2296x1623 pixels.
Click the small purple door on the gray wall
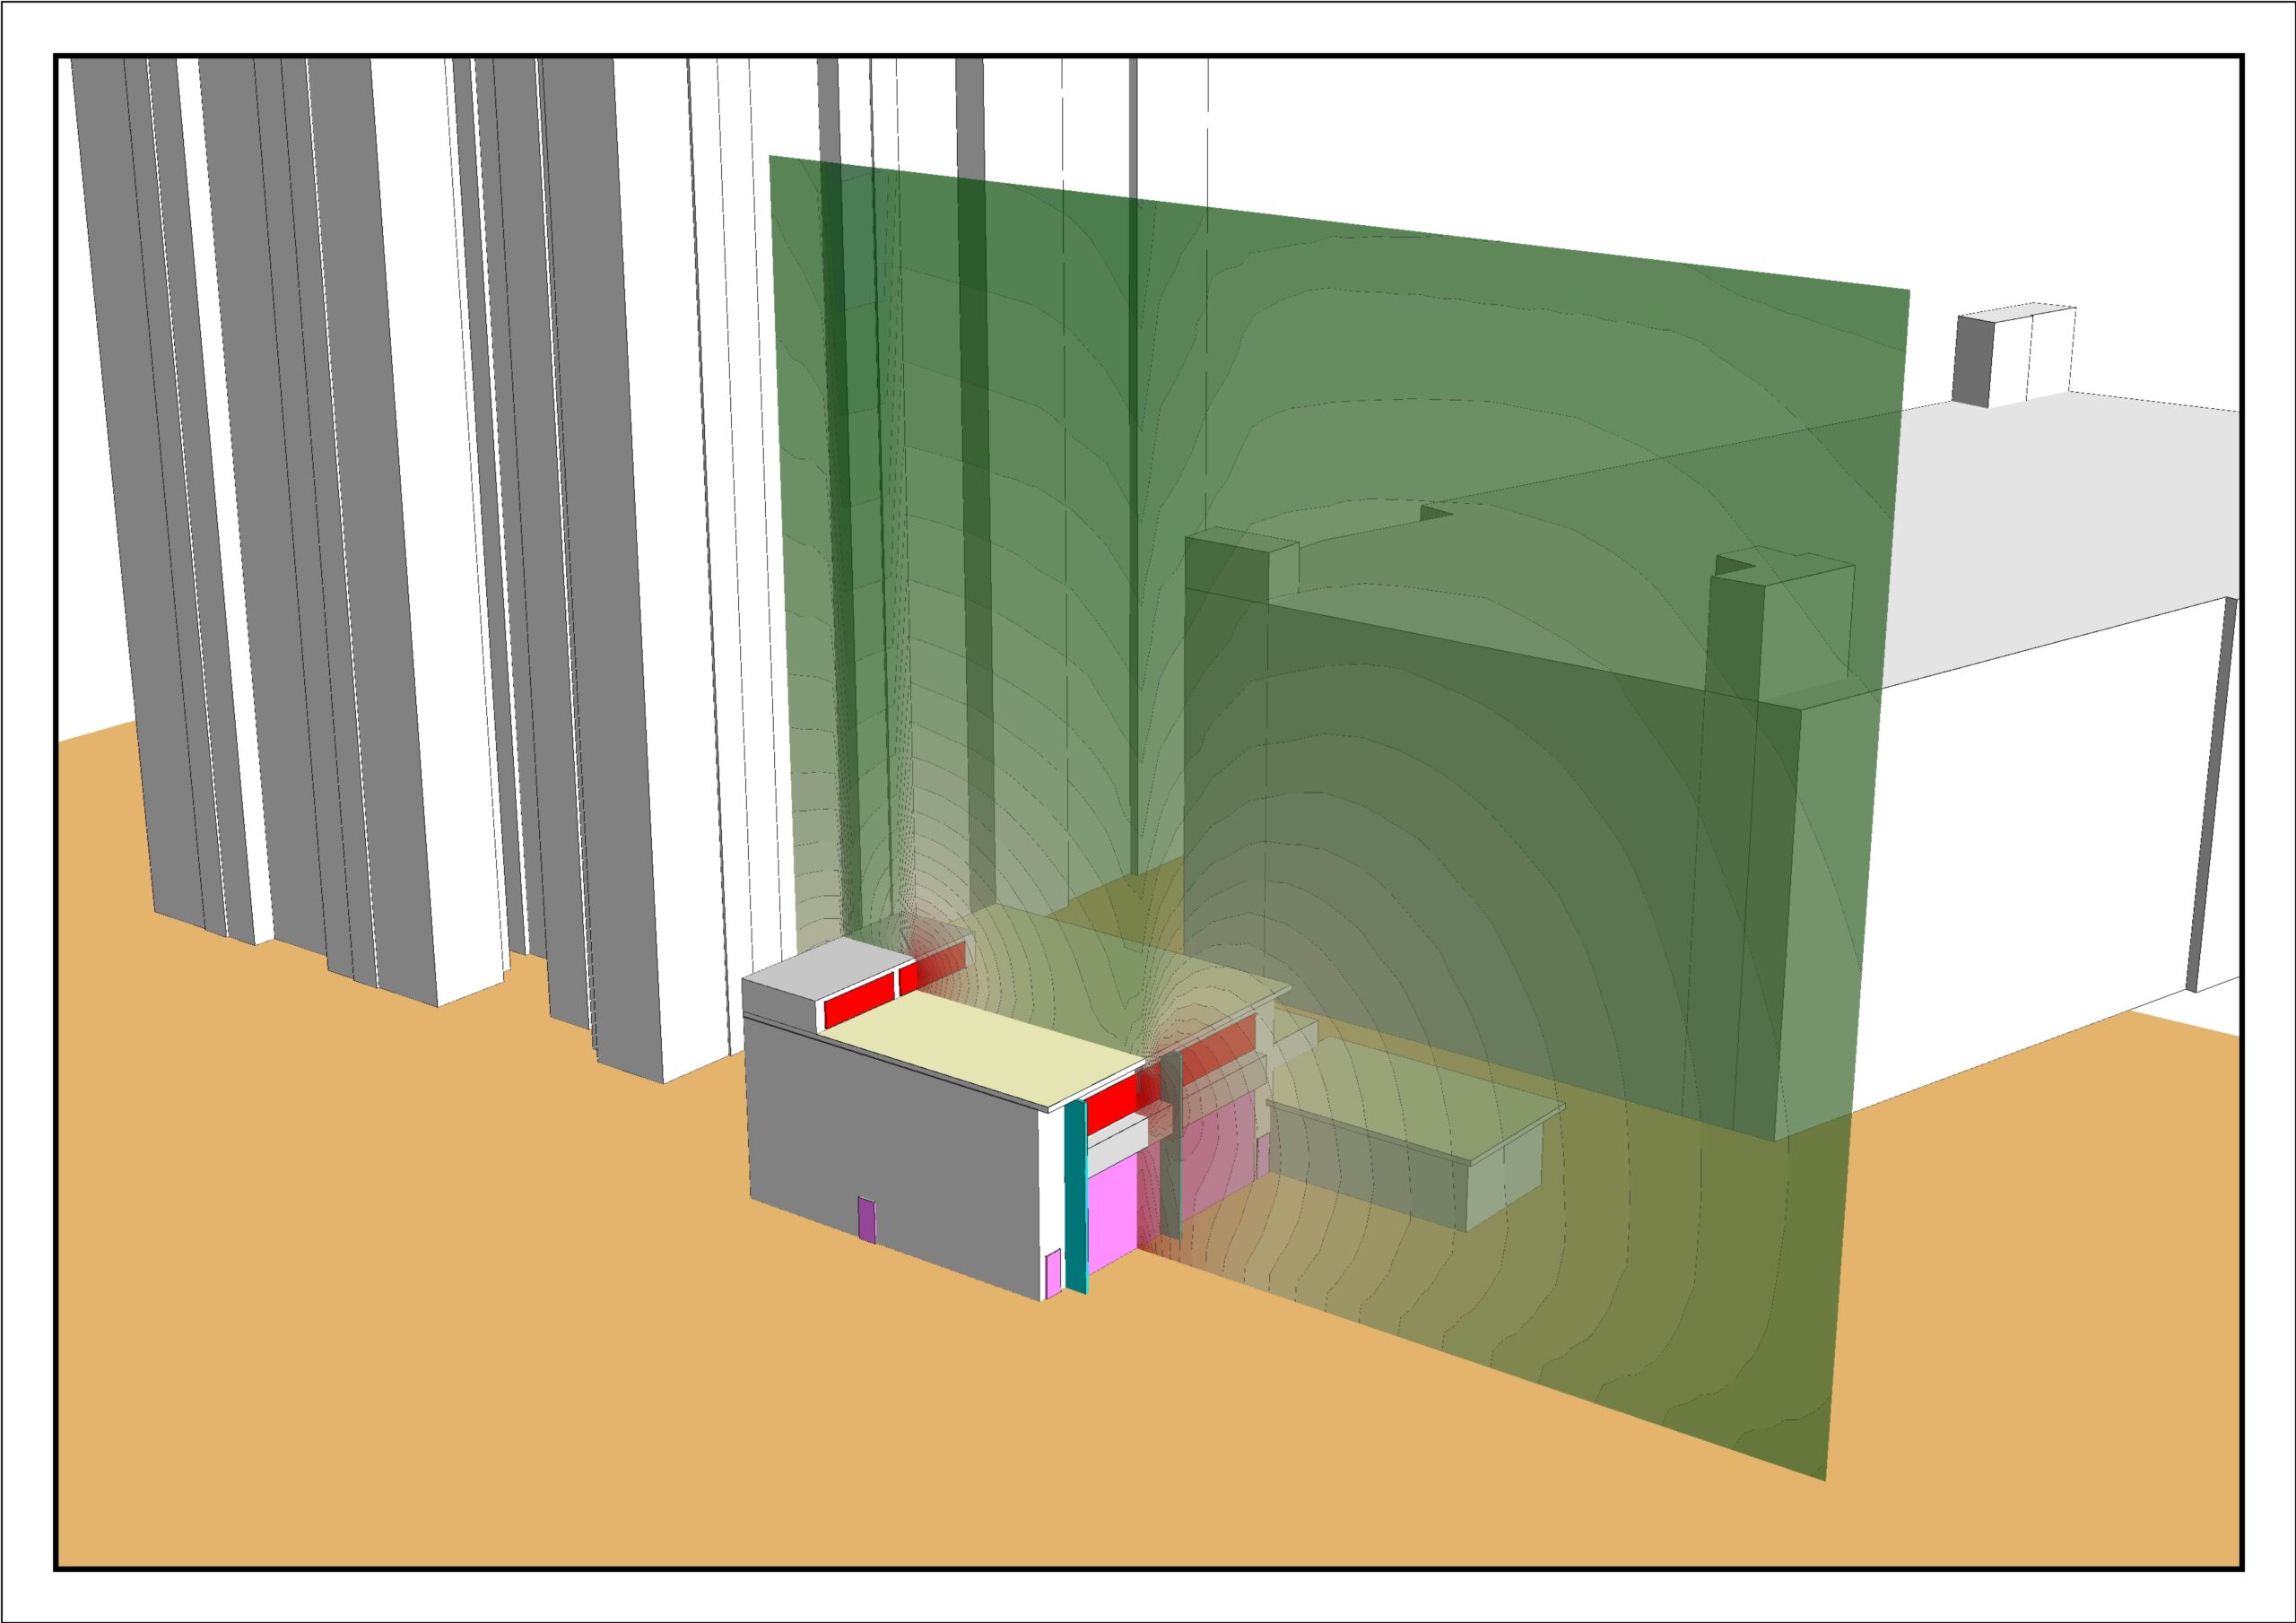pos(868,1220)
